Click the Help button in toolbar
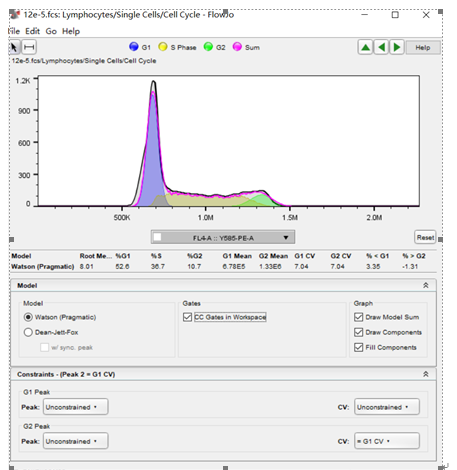Viewport: 457px width, 470px height. click(423, 47)
